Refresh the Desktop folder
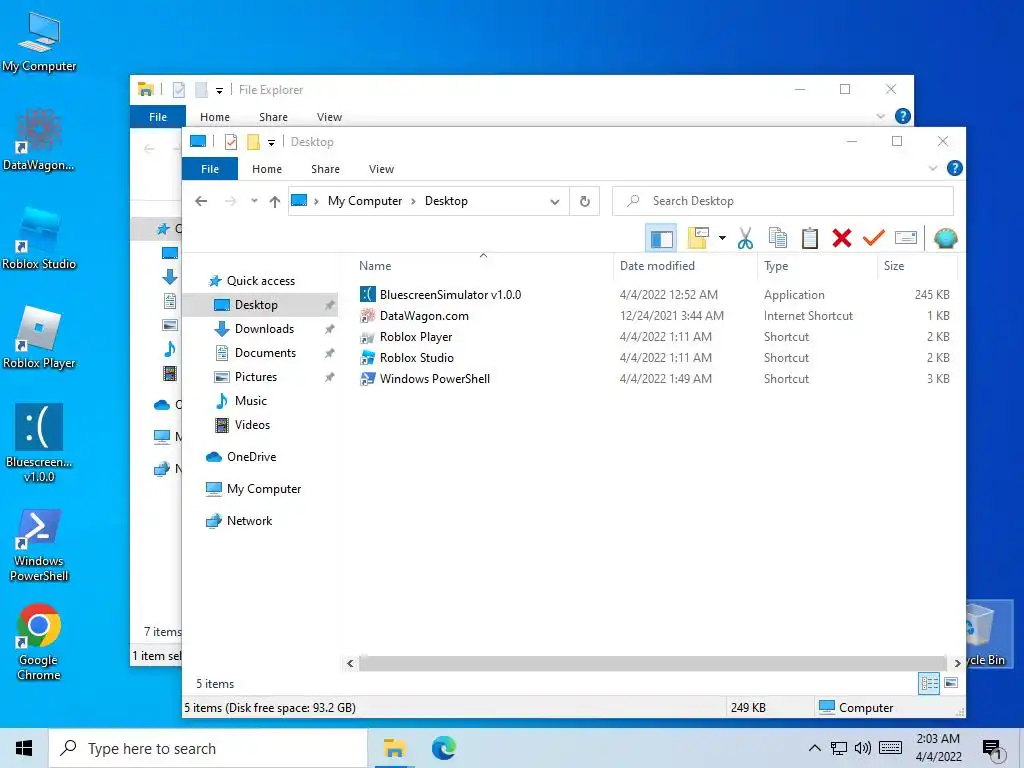 (x=584, y=201)
